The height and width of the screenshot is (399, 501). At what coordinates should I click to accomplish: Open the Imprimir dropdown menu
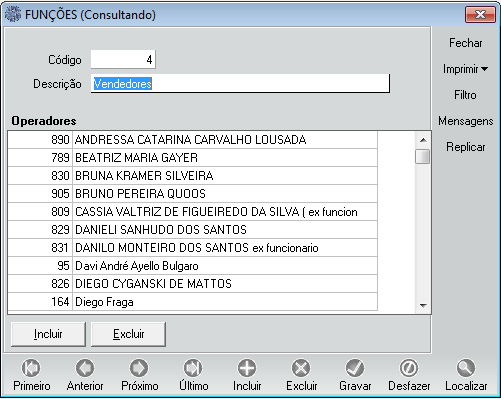tap(465, 69)
